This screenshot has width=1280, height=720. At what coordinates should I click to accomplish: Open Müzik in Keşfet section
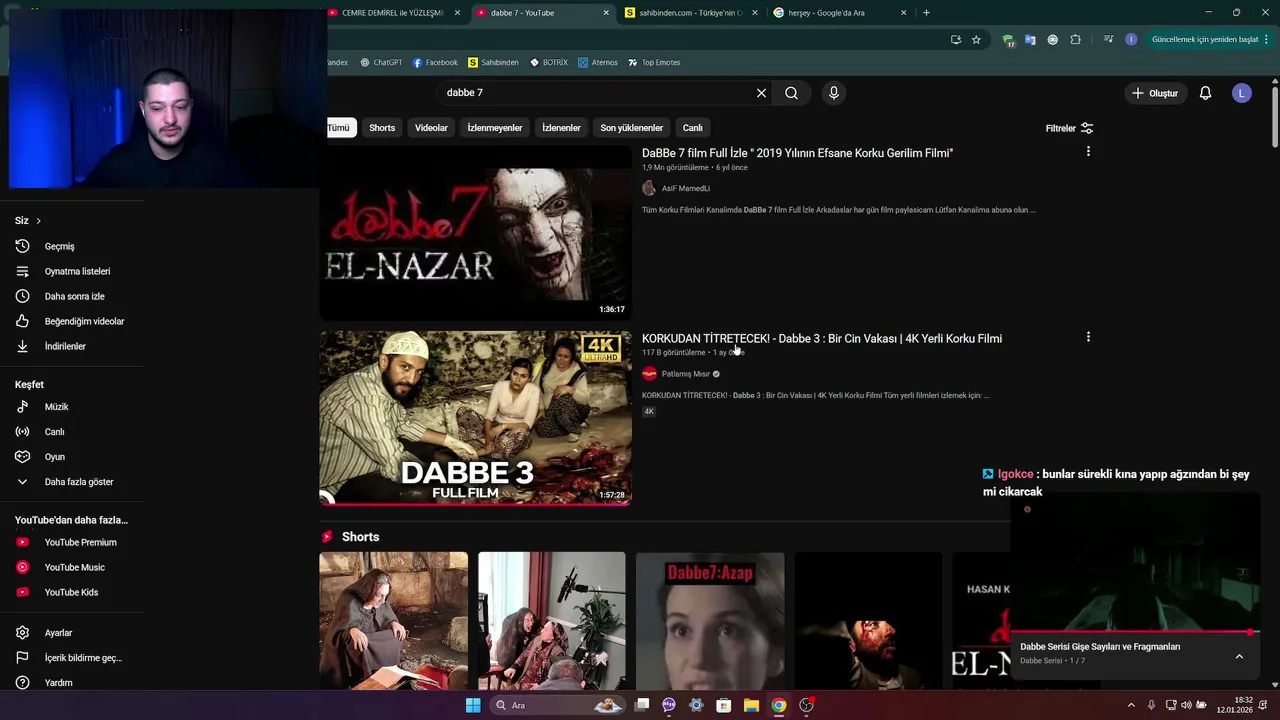coord(56,407)
